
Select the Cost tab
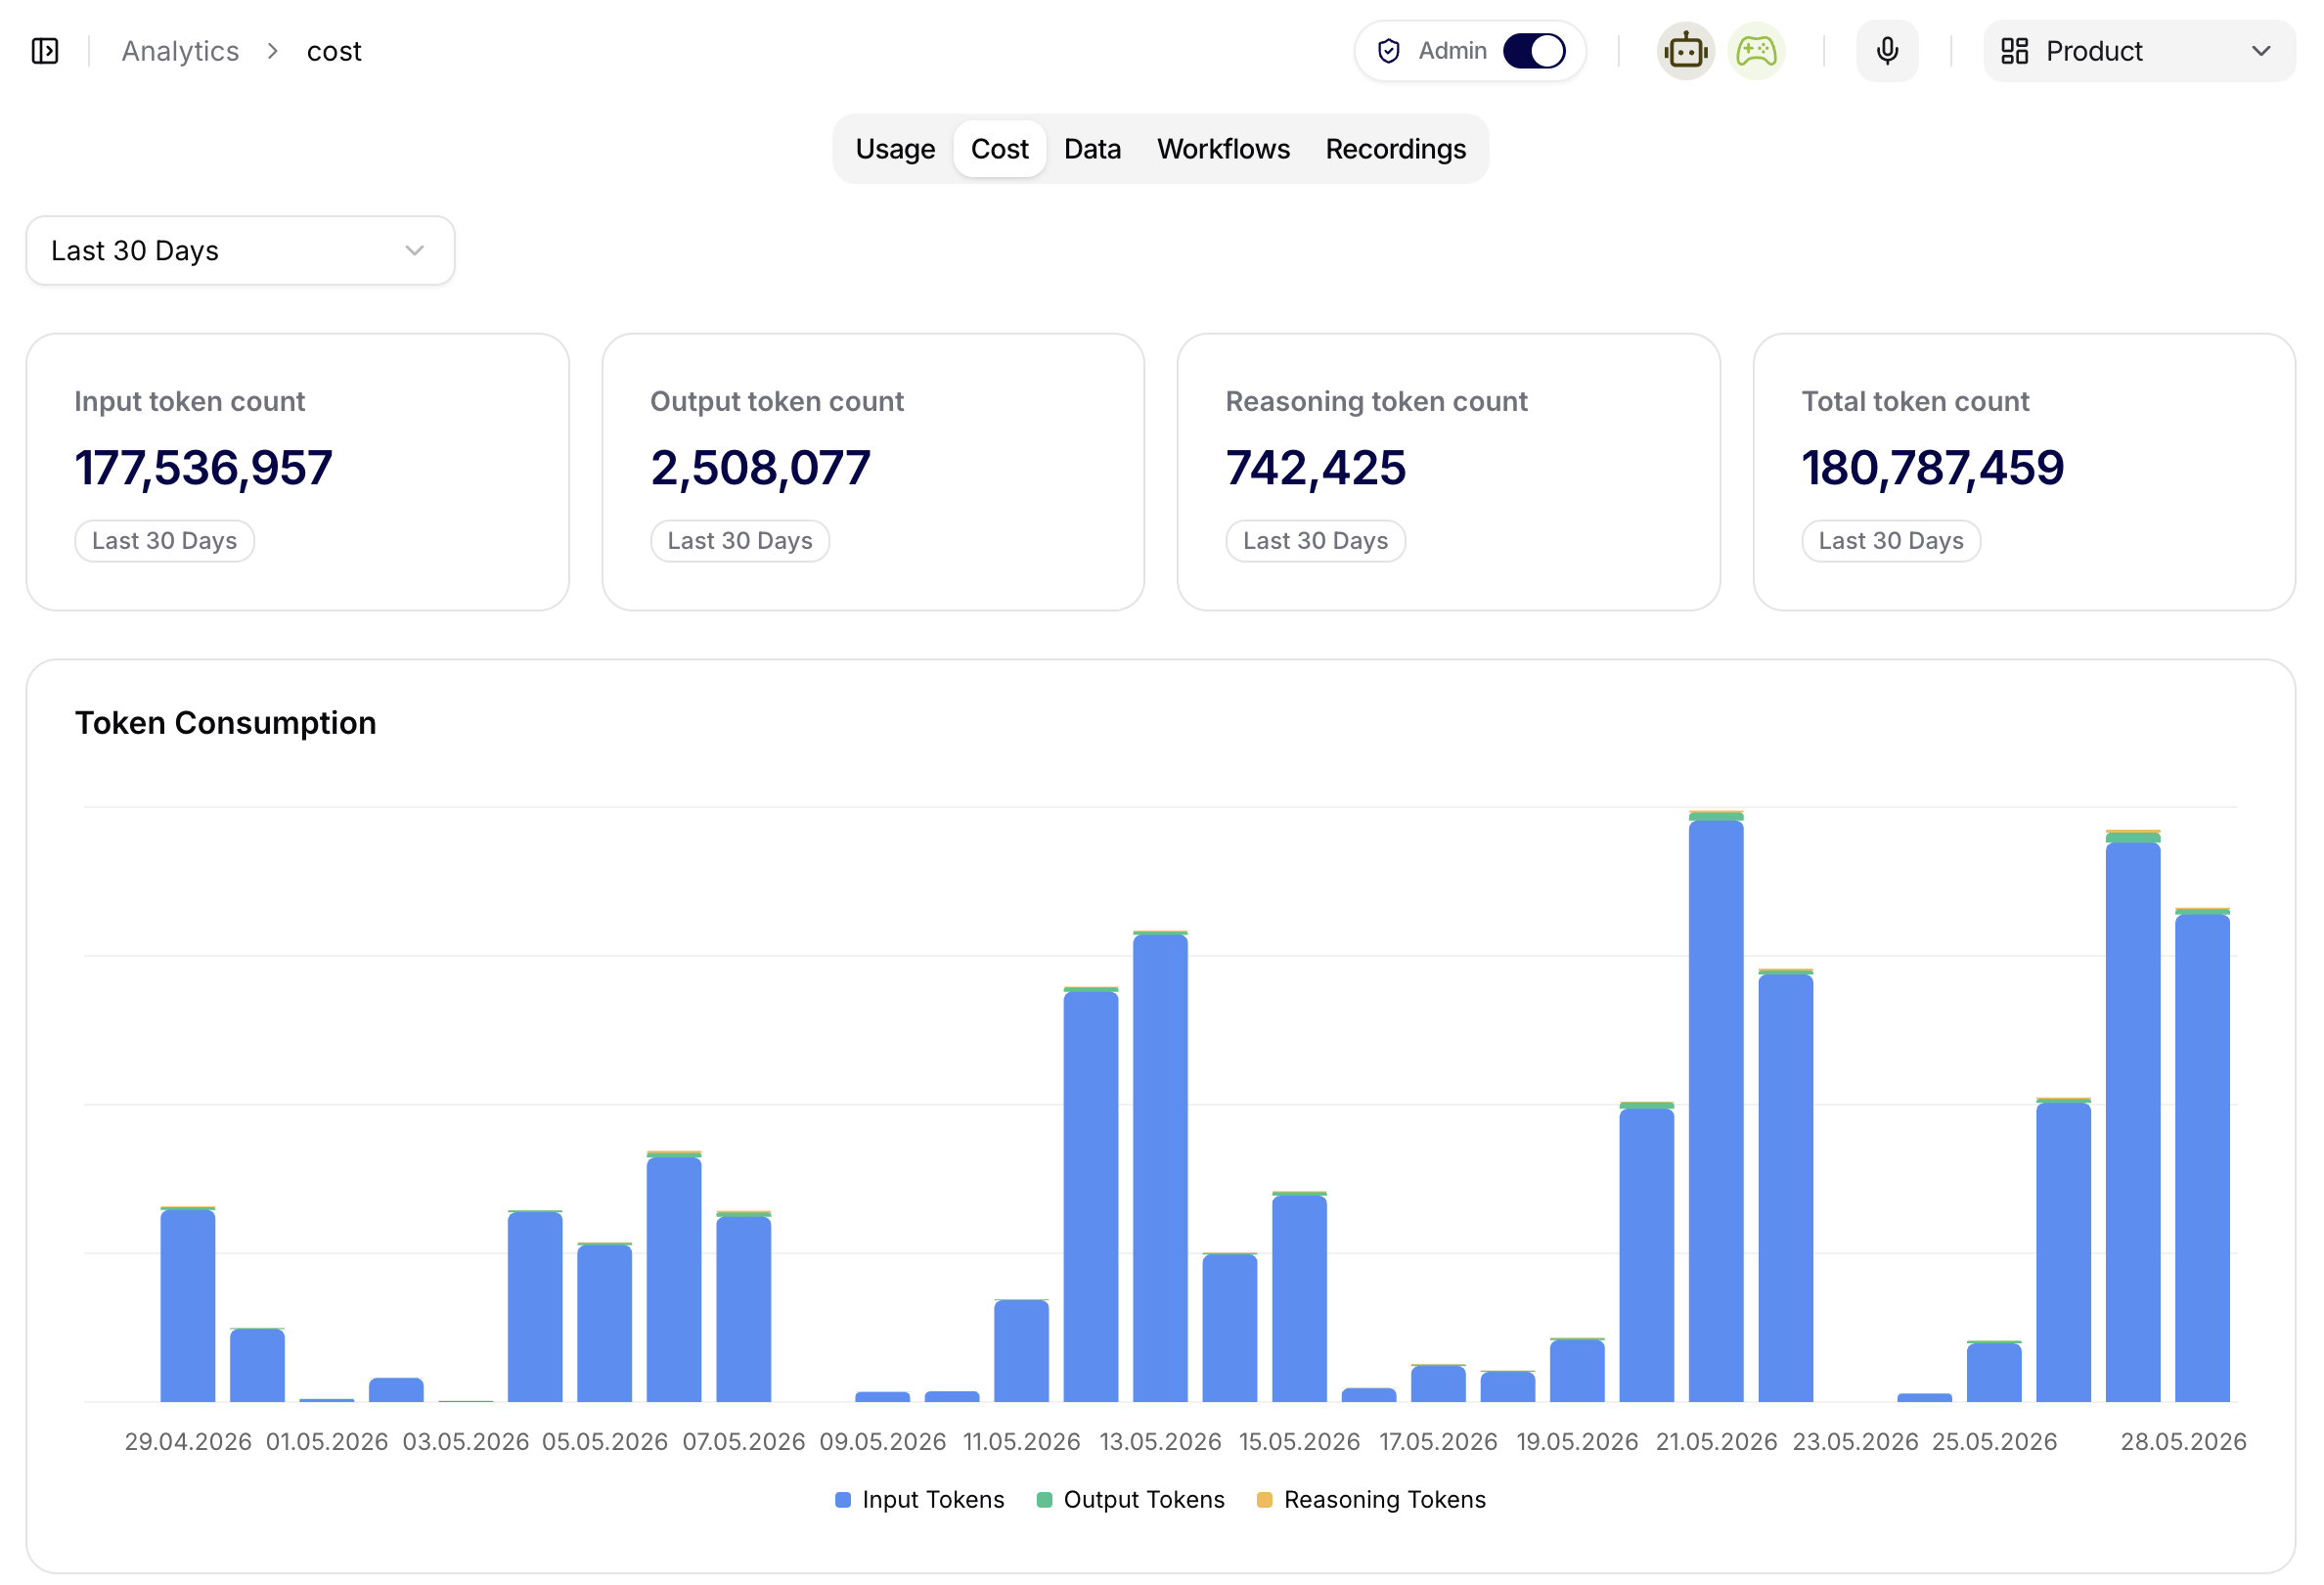[999, 149]
